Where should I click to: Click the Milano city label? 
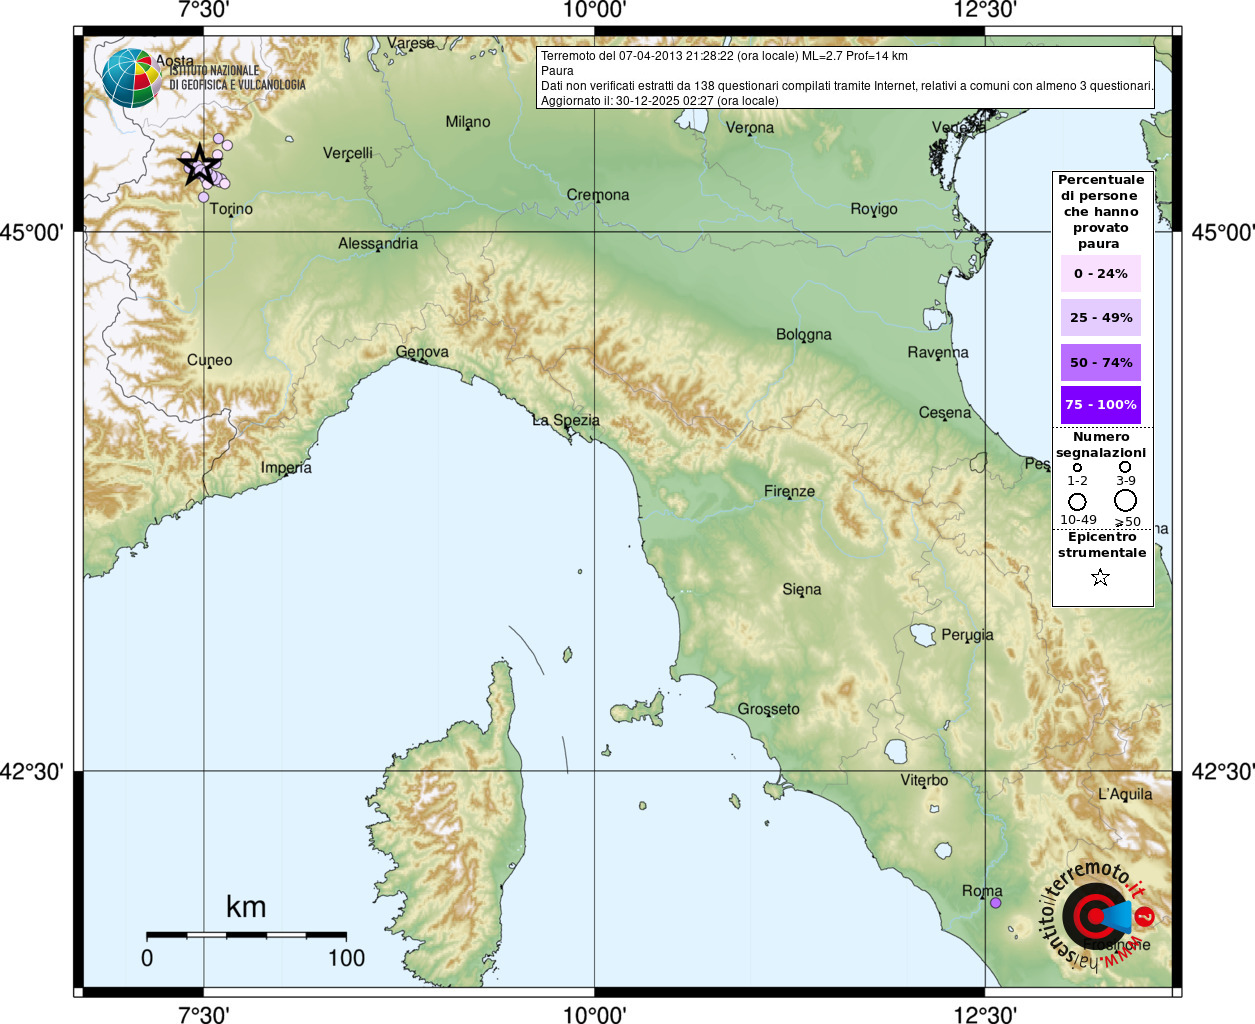point(467,122)
